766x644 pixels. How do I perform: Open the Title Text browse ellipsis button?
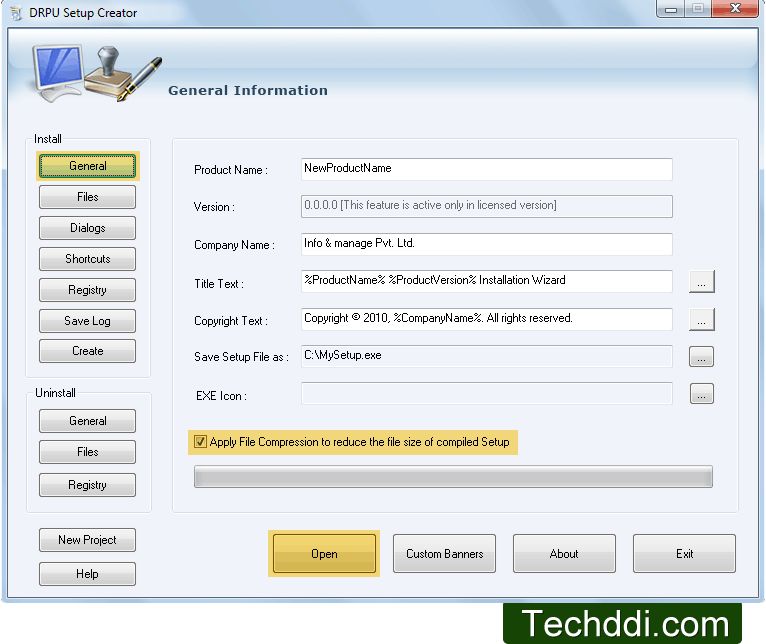pyautogui.click(x=702, y=281)
